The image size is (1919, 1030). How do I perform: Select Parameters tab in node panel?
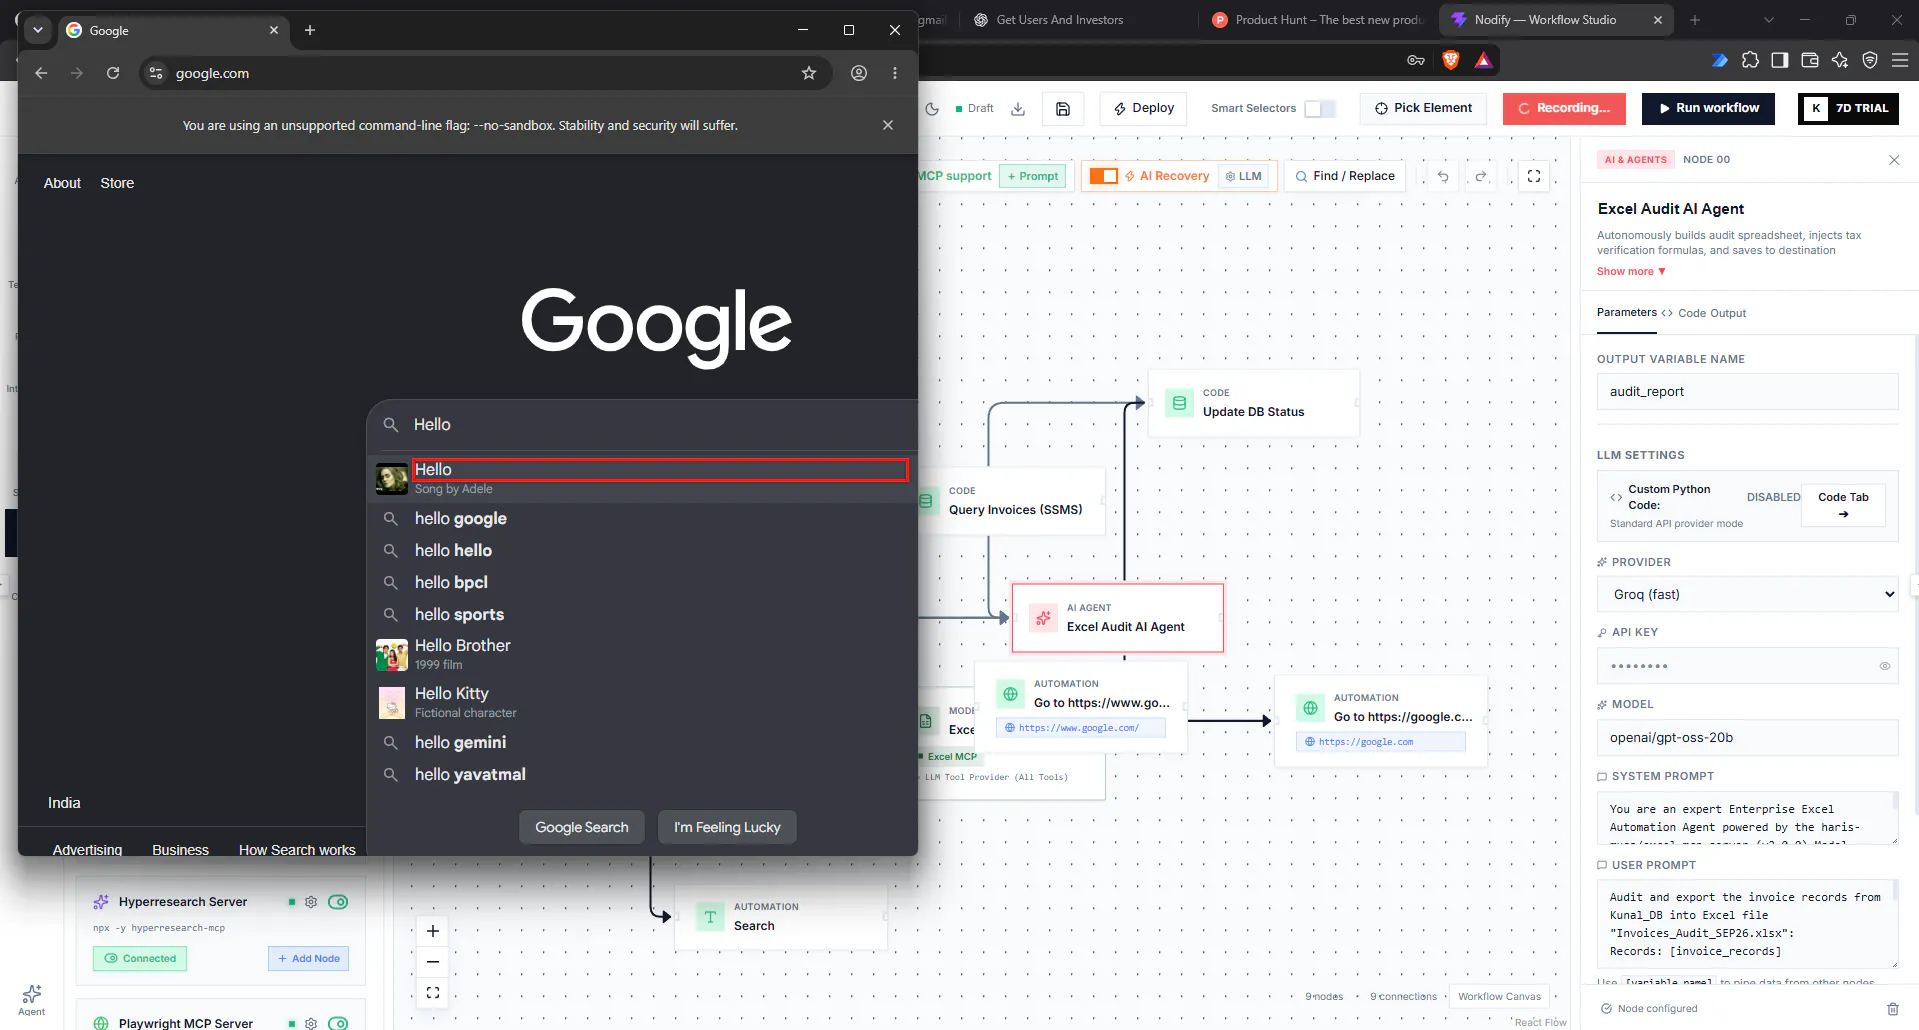[1627, 313]
